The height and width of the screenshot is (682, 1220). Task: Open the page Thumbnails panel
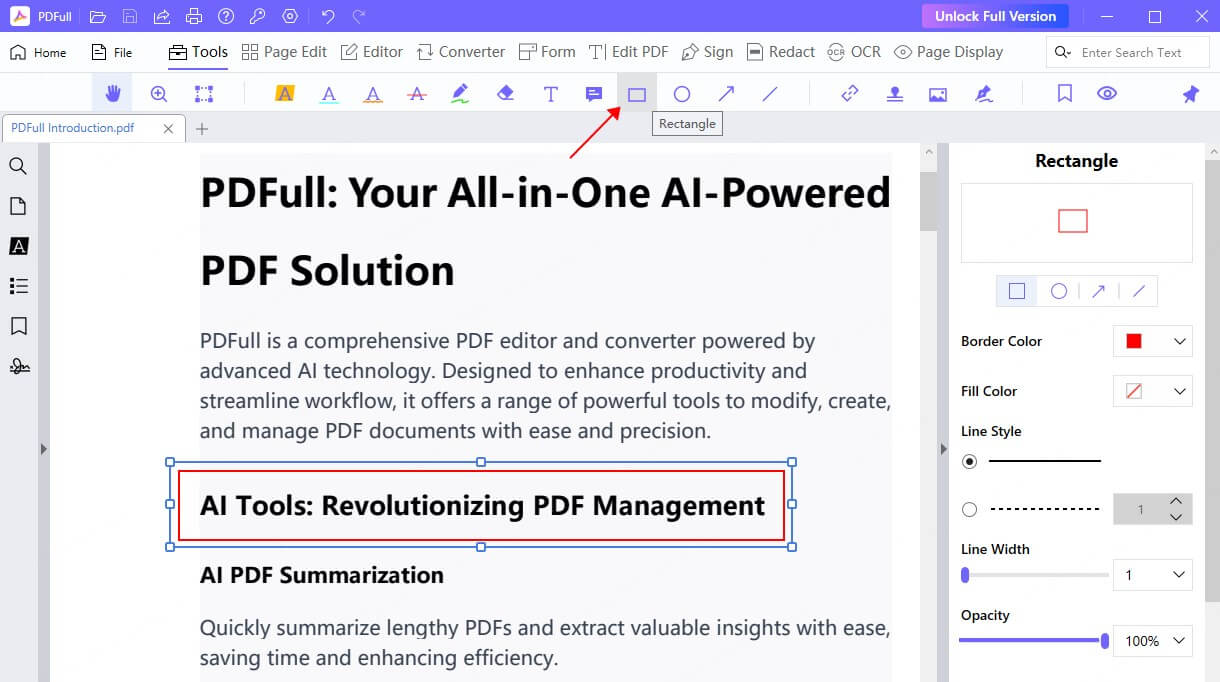pos(19,206)
